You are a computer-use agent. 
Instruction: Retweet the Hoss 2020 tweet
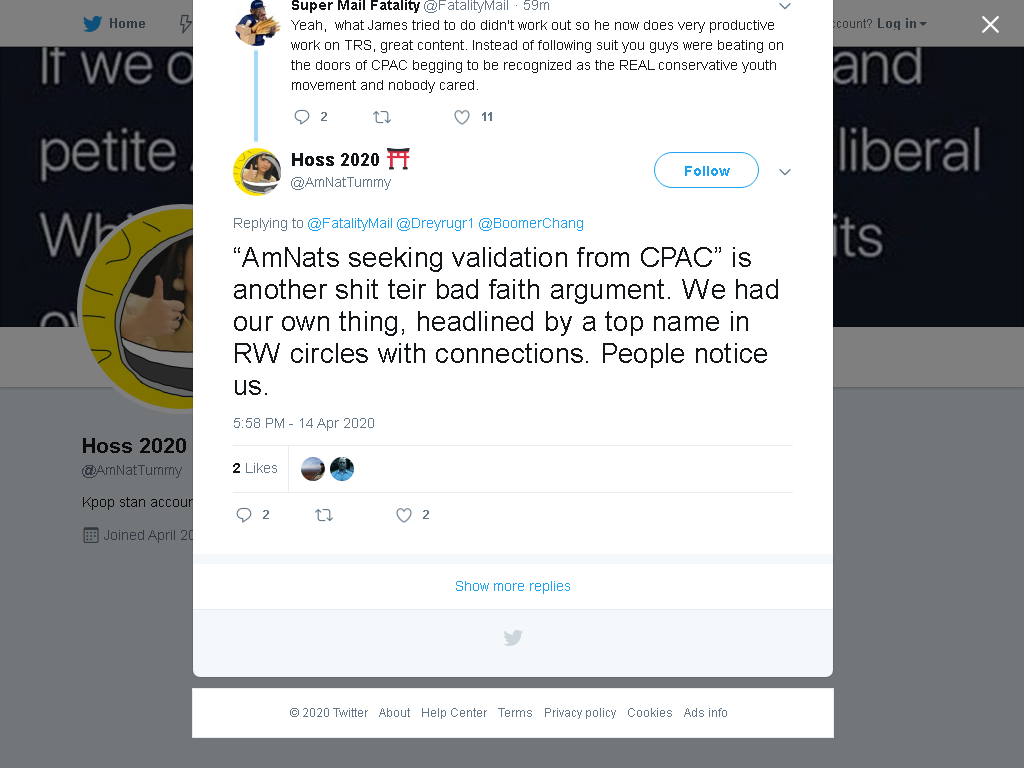click(324, 515)
